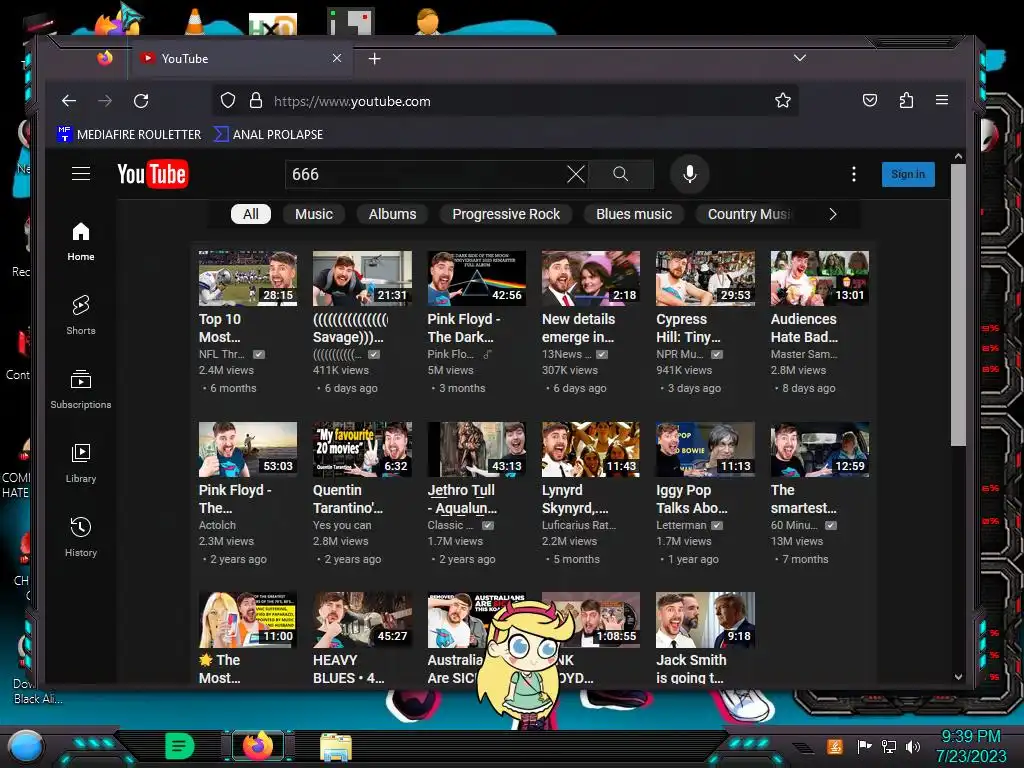1024x768 pixels.
Task: Start voice search with the microphone icon
Action: [690, 174]
